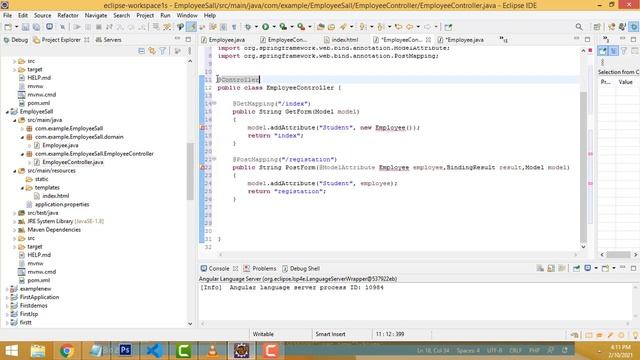The width and height of the screenshot is (640, 360).
Task: Open File Explorer from the taskbar
Action: point(38,350)
